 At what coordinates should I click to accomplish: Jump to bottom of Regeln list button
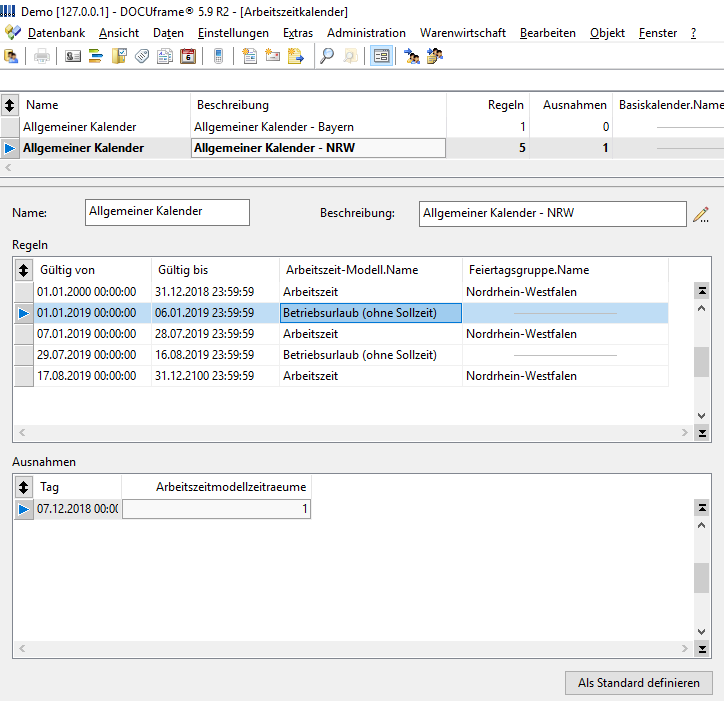point(702,433)
